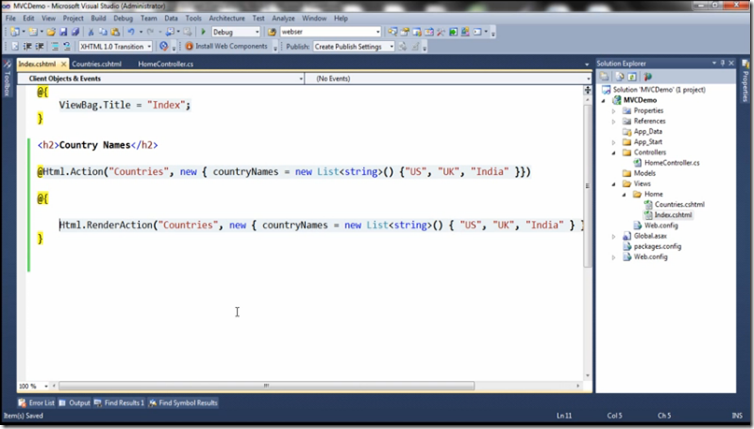This screenshot has width=754, height=429.
Task: Select the Models folder
Action: (644, 173)
